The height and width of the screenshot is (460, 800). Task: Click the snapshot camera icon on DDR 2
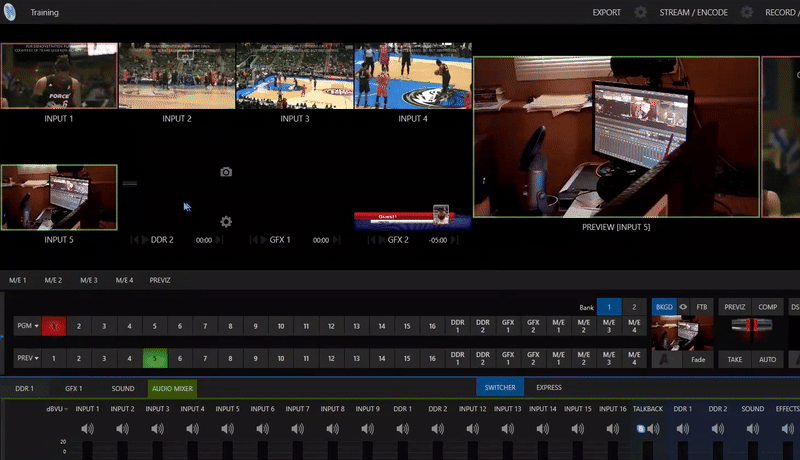(226, 172)
